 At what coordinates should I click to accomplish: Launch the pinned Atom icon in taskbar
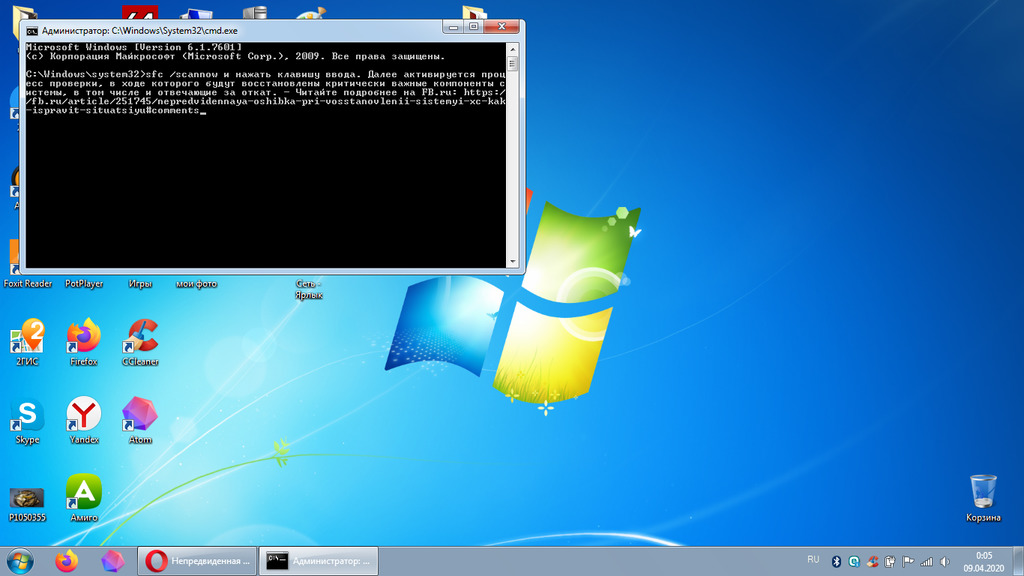coord(112,562)
